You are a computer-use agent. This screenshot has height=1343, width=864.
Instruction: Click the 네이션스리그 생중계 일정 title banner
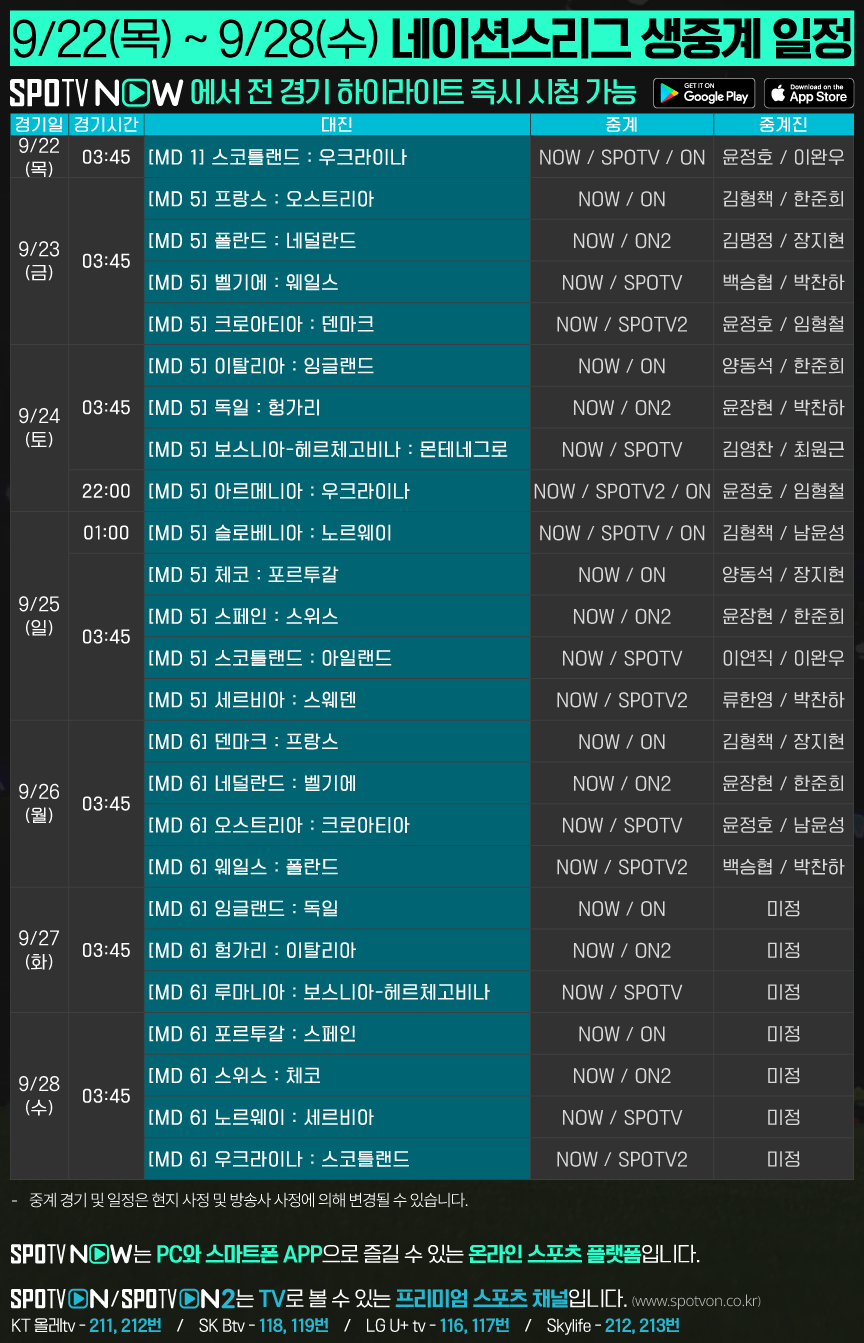pyautogui.click(x=432, y=39)
